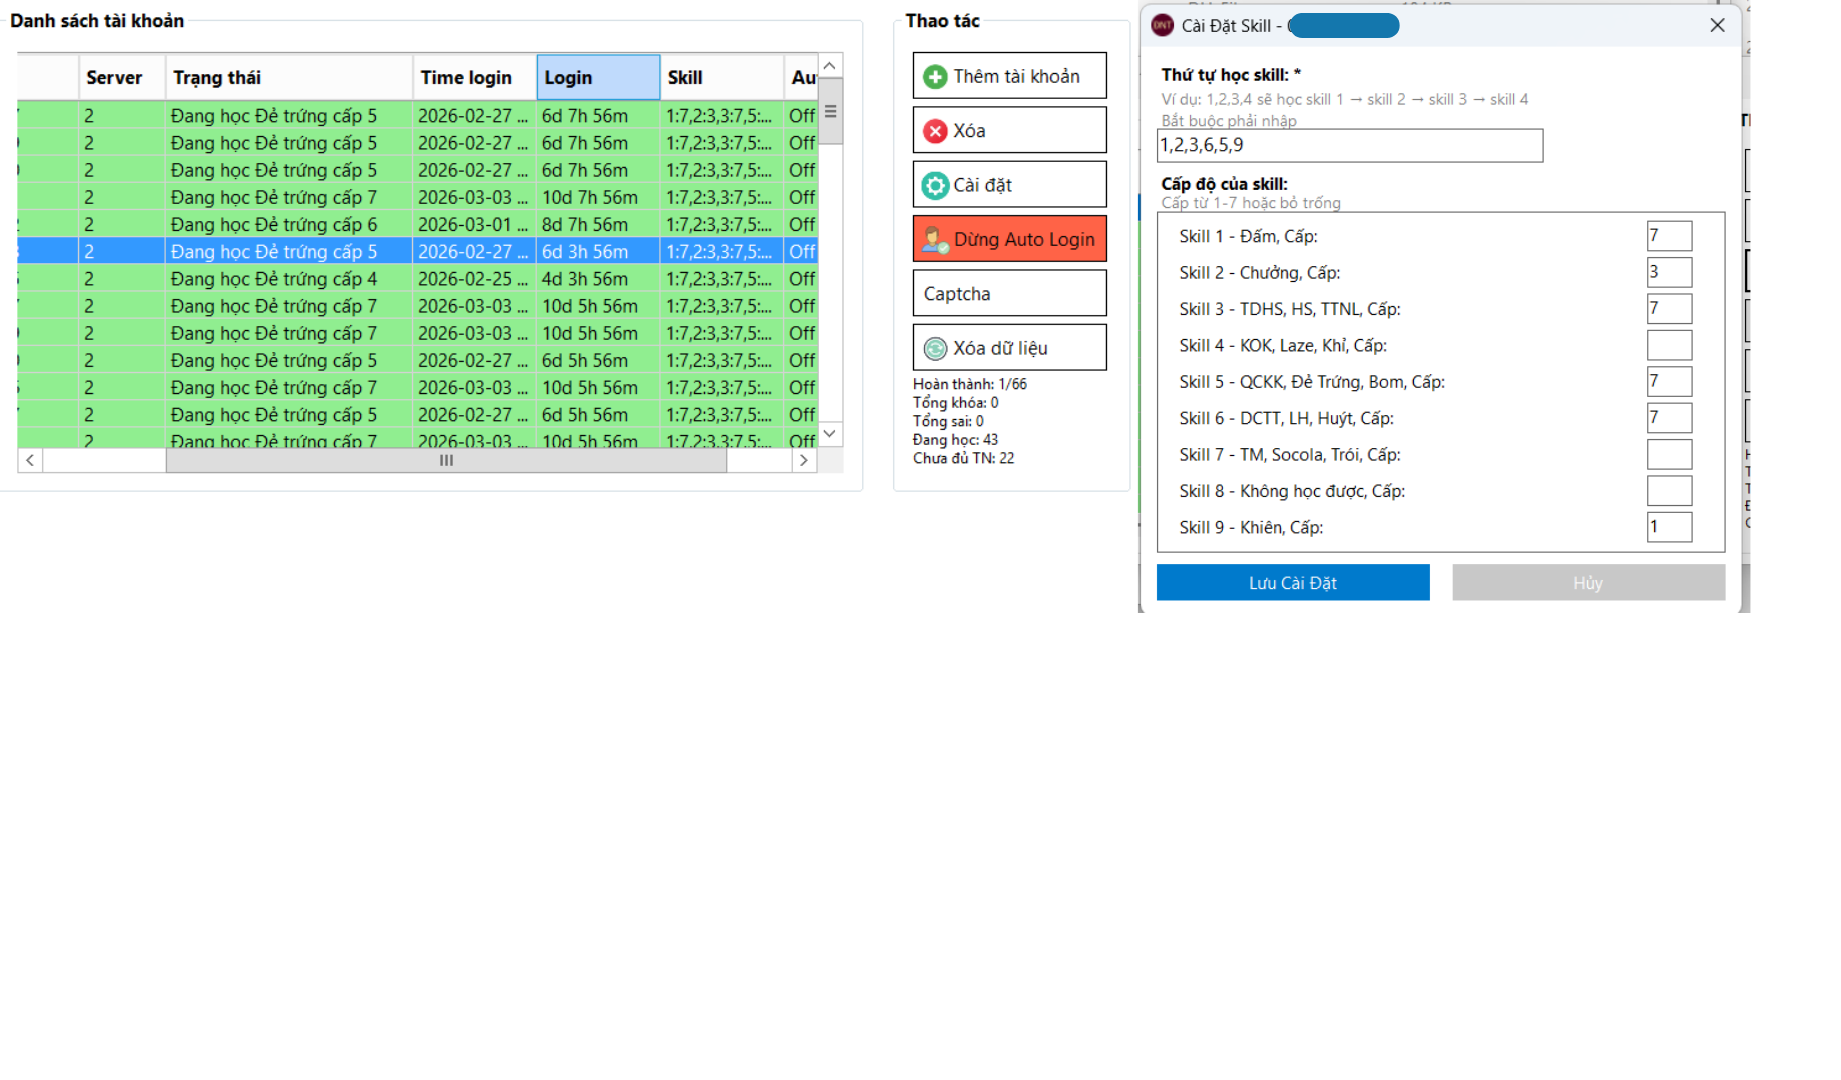Click the Skill 9 Khiên level field
Viewport: 1841px width, 1080px height.
1668,528
